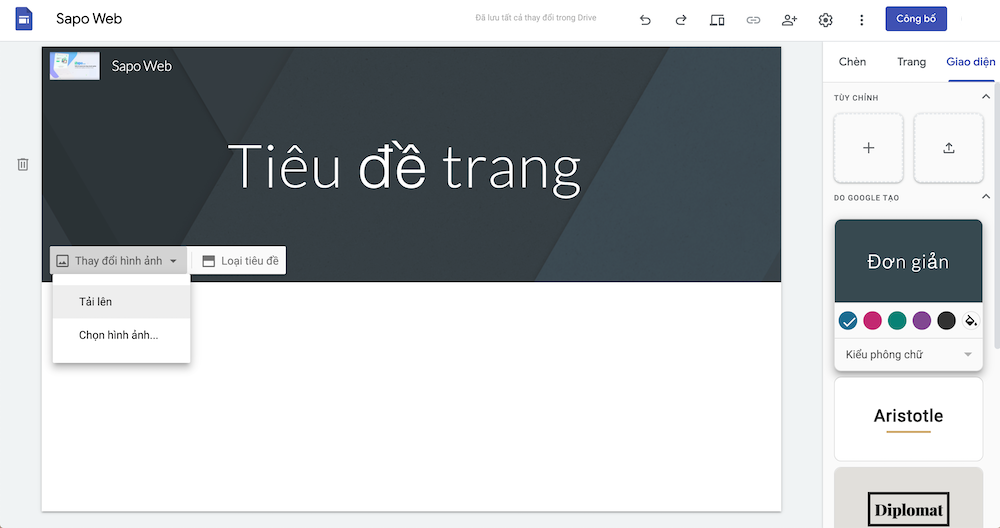Create a custom theme with plus
Viewport: 1000px width, 528px height.
869,148
